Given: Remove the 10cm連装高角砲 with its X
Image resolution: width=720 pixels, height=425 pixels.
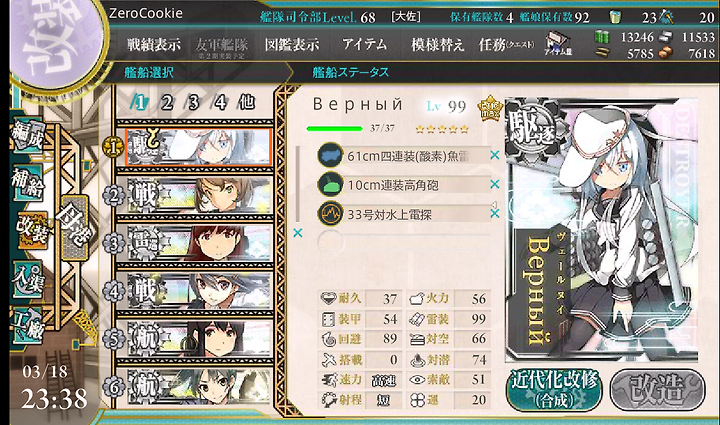Looking at the screenshot, I should pos(495,184).
